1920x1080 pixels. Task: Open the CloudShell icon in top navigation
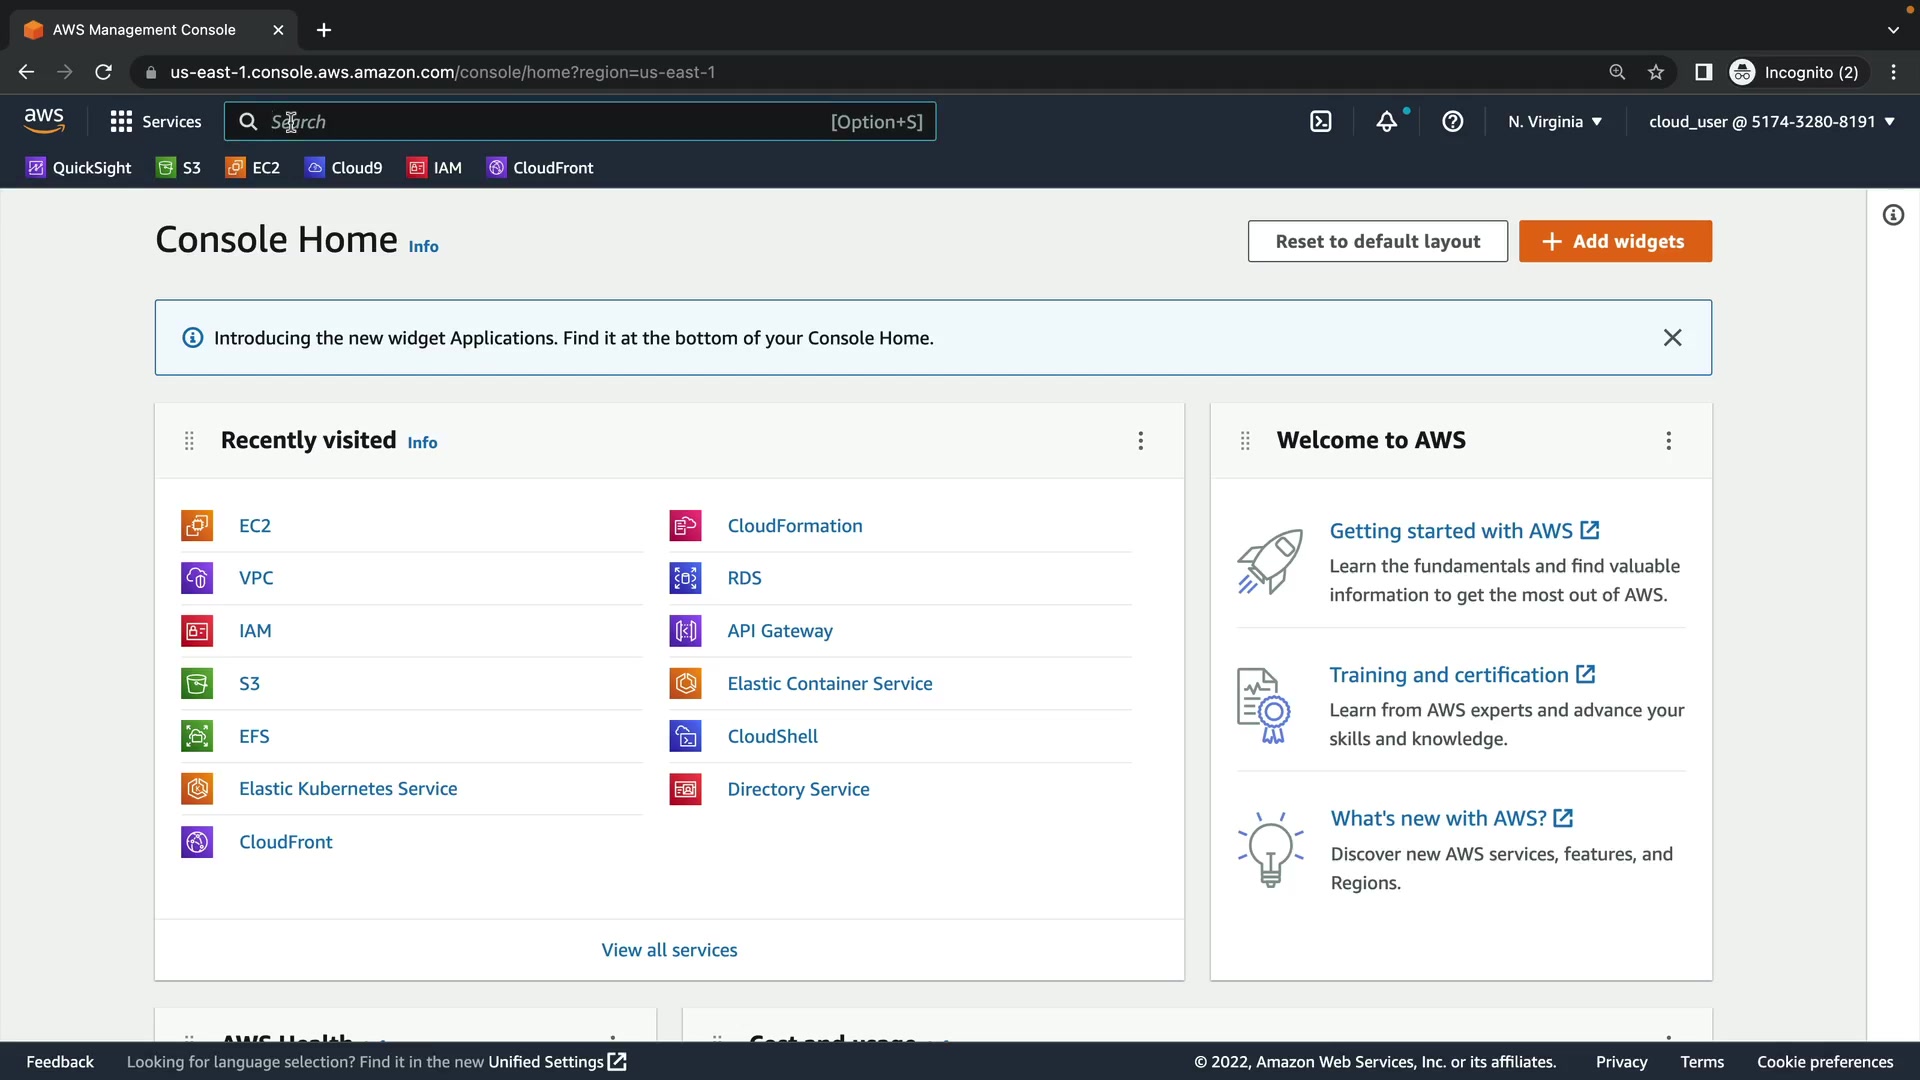1321,122
